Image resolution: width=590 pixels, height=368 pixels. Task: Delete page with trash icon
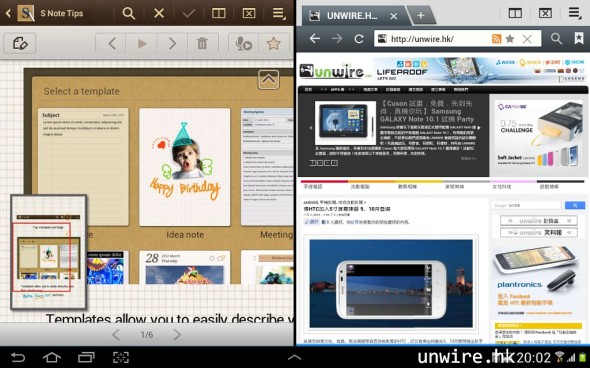point(202,44)
